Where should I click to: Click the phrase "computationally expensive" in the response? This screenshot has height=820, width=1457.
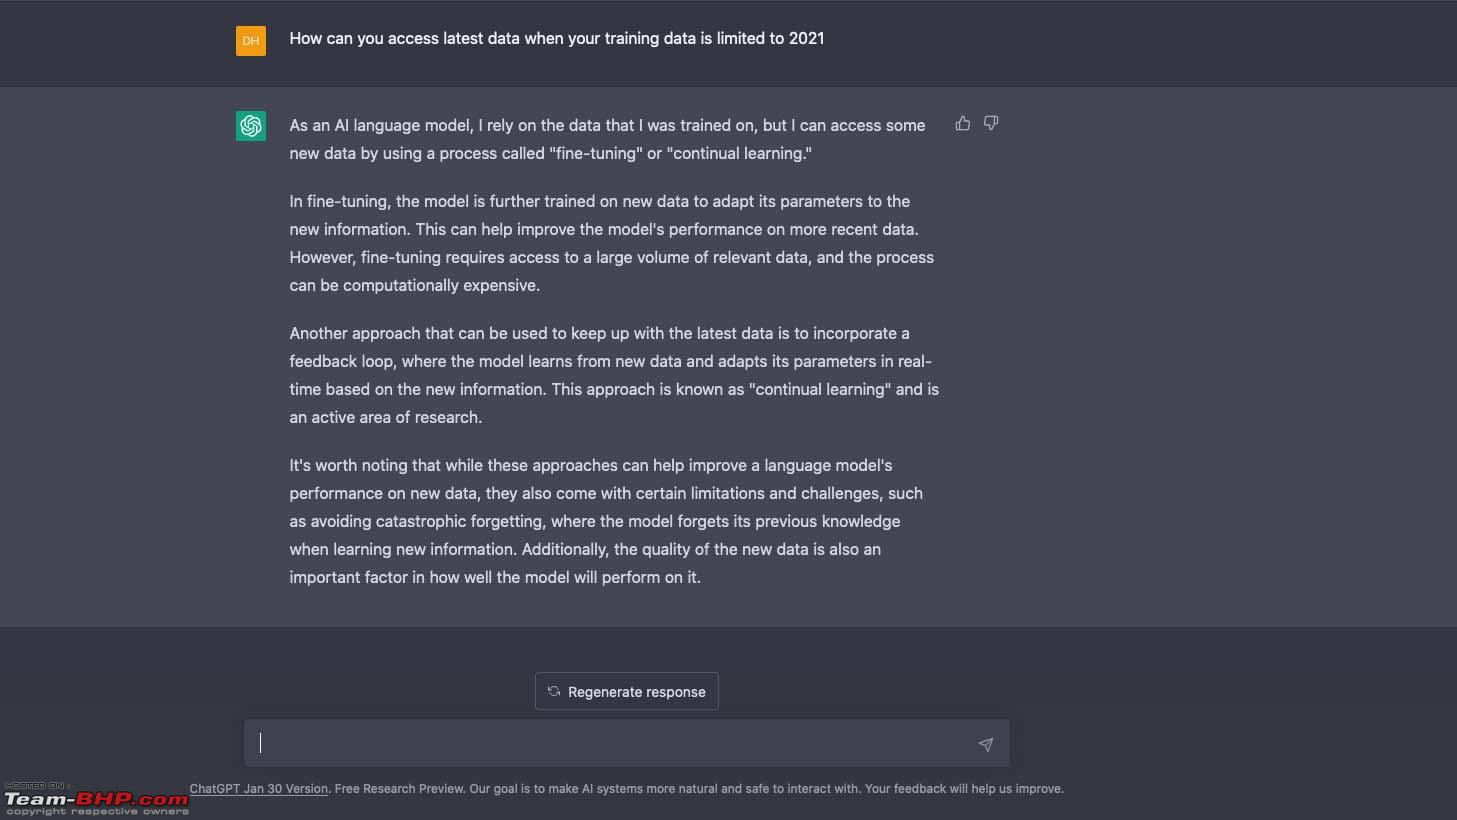(441, 285)
